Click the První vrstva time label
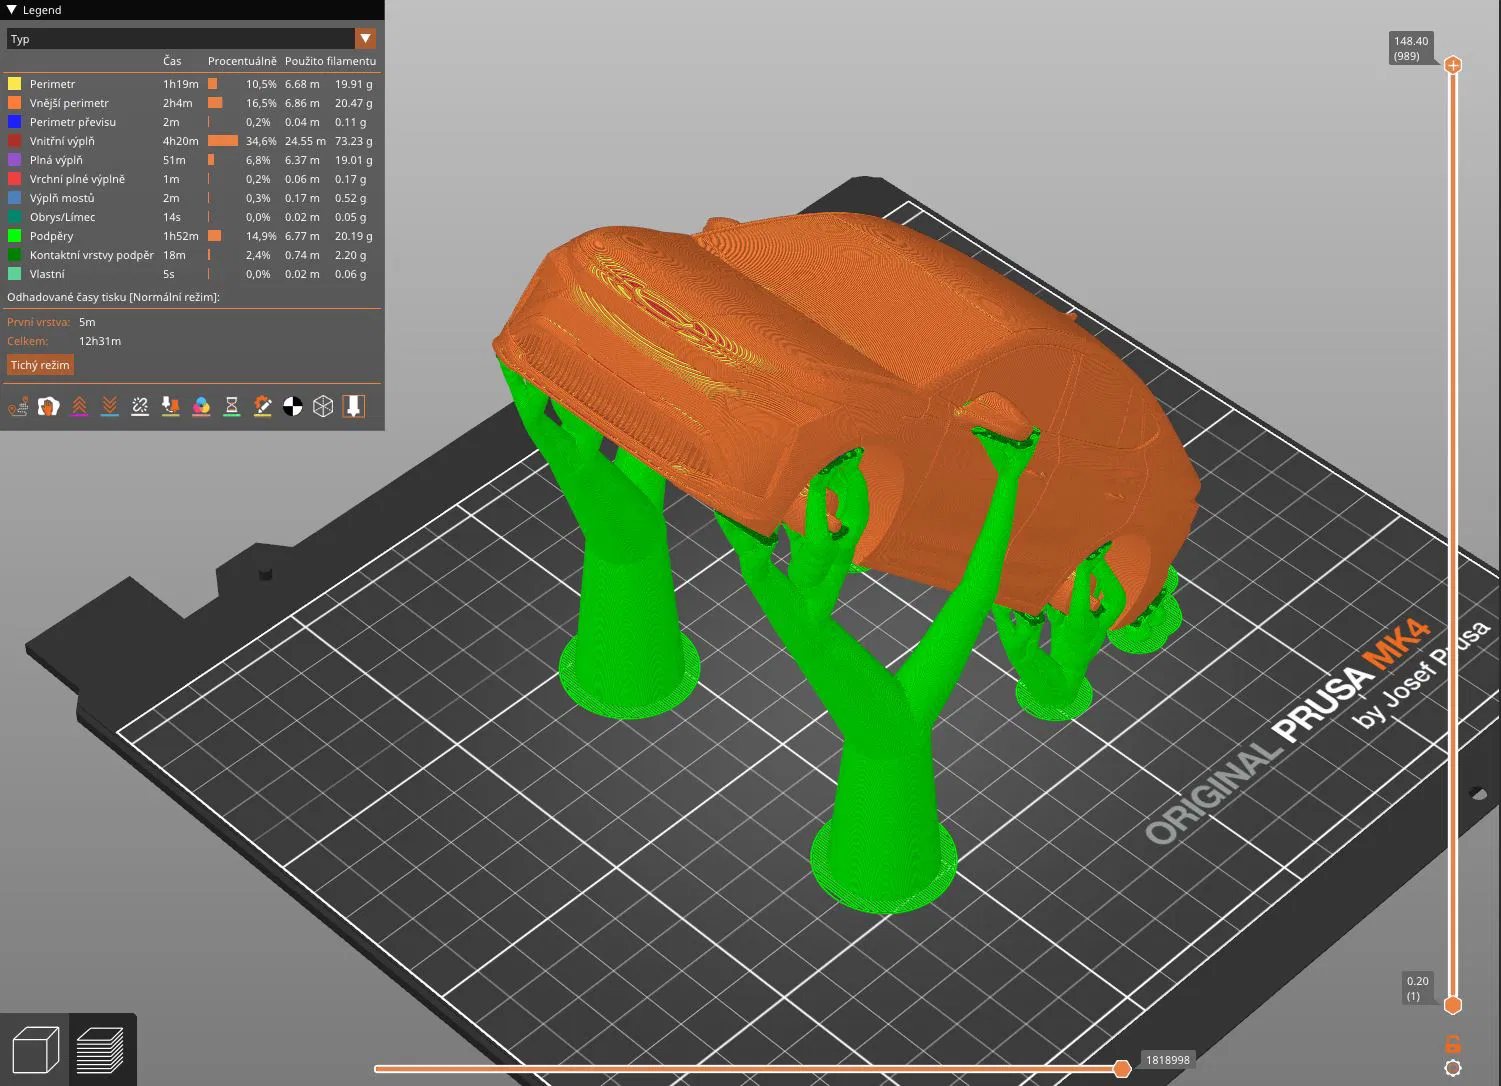Image resolution: width=1501 pixels, height=1086 pixels. [39, 322]
